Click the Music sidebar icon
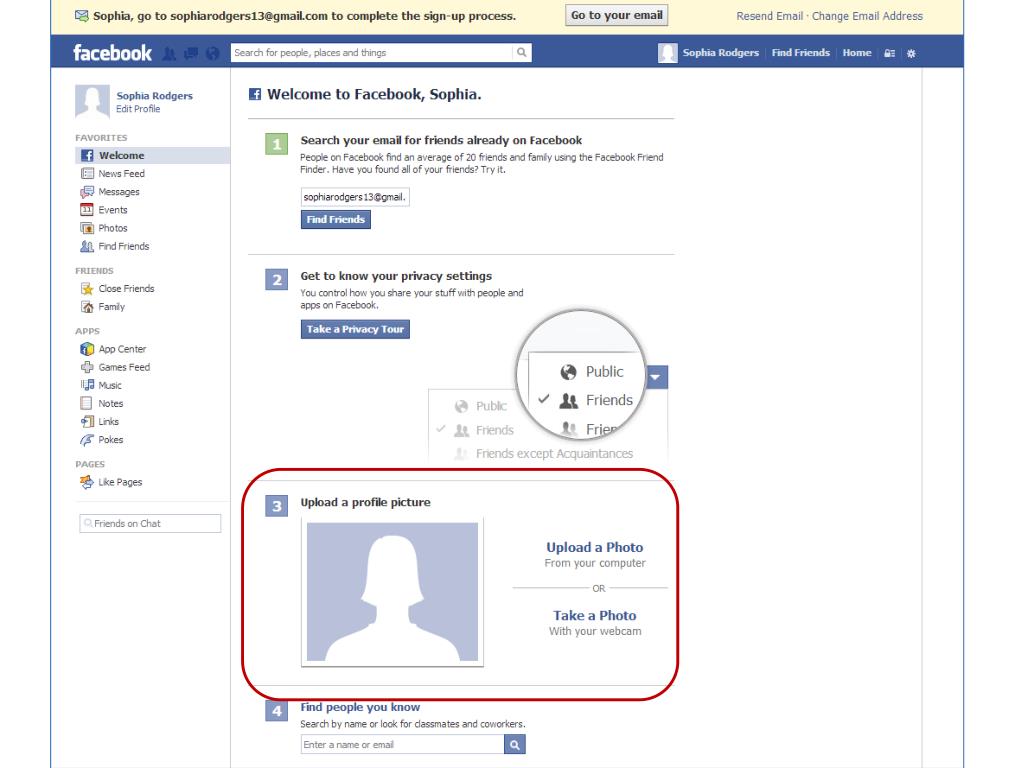 click(x=87, y=385)
